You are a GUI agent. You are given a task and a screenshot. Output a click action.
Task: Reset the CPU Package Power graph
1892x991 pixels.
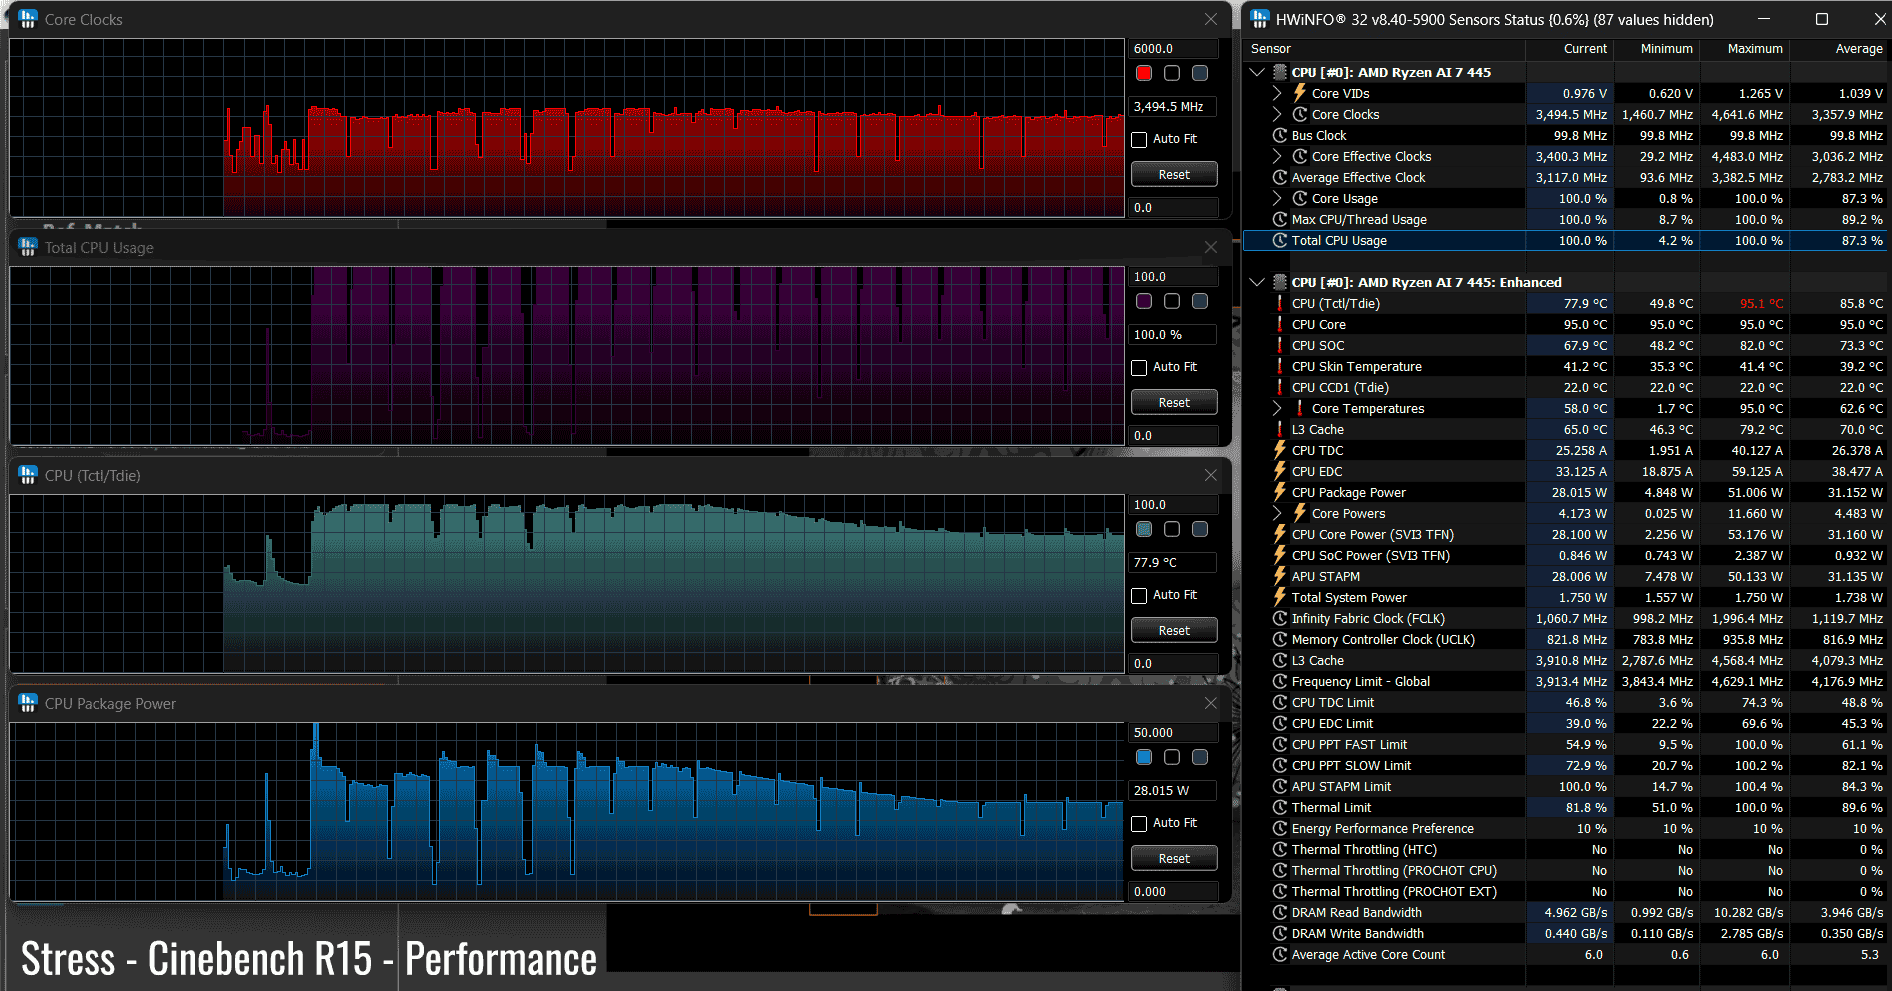click(x=1174, y=858)
